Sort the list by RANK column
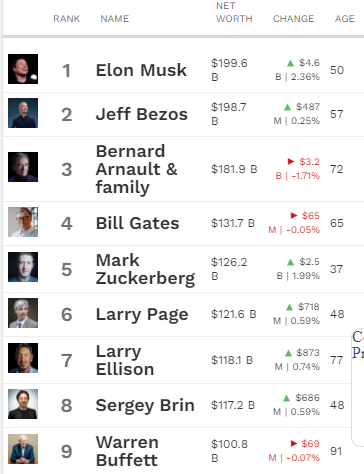Image resolution: width=364 pixels, height=474 pixels. pos(67,19)
